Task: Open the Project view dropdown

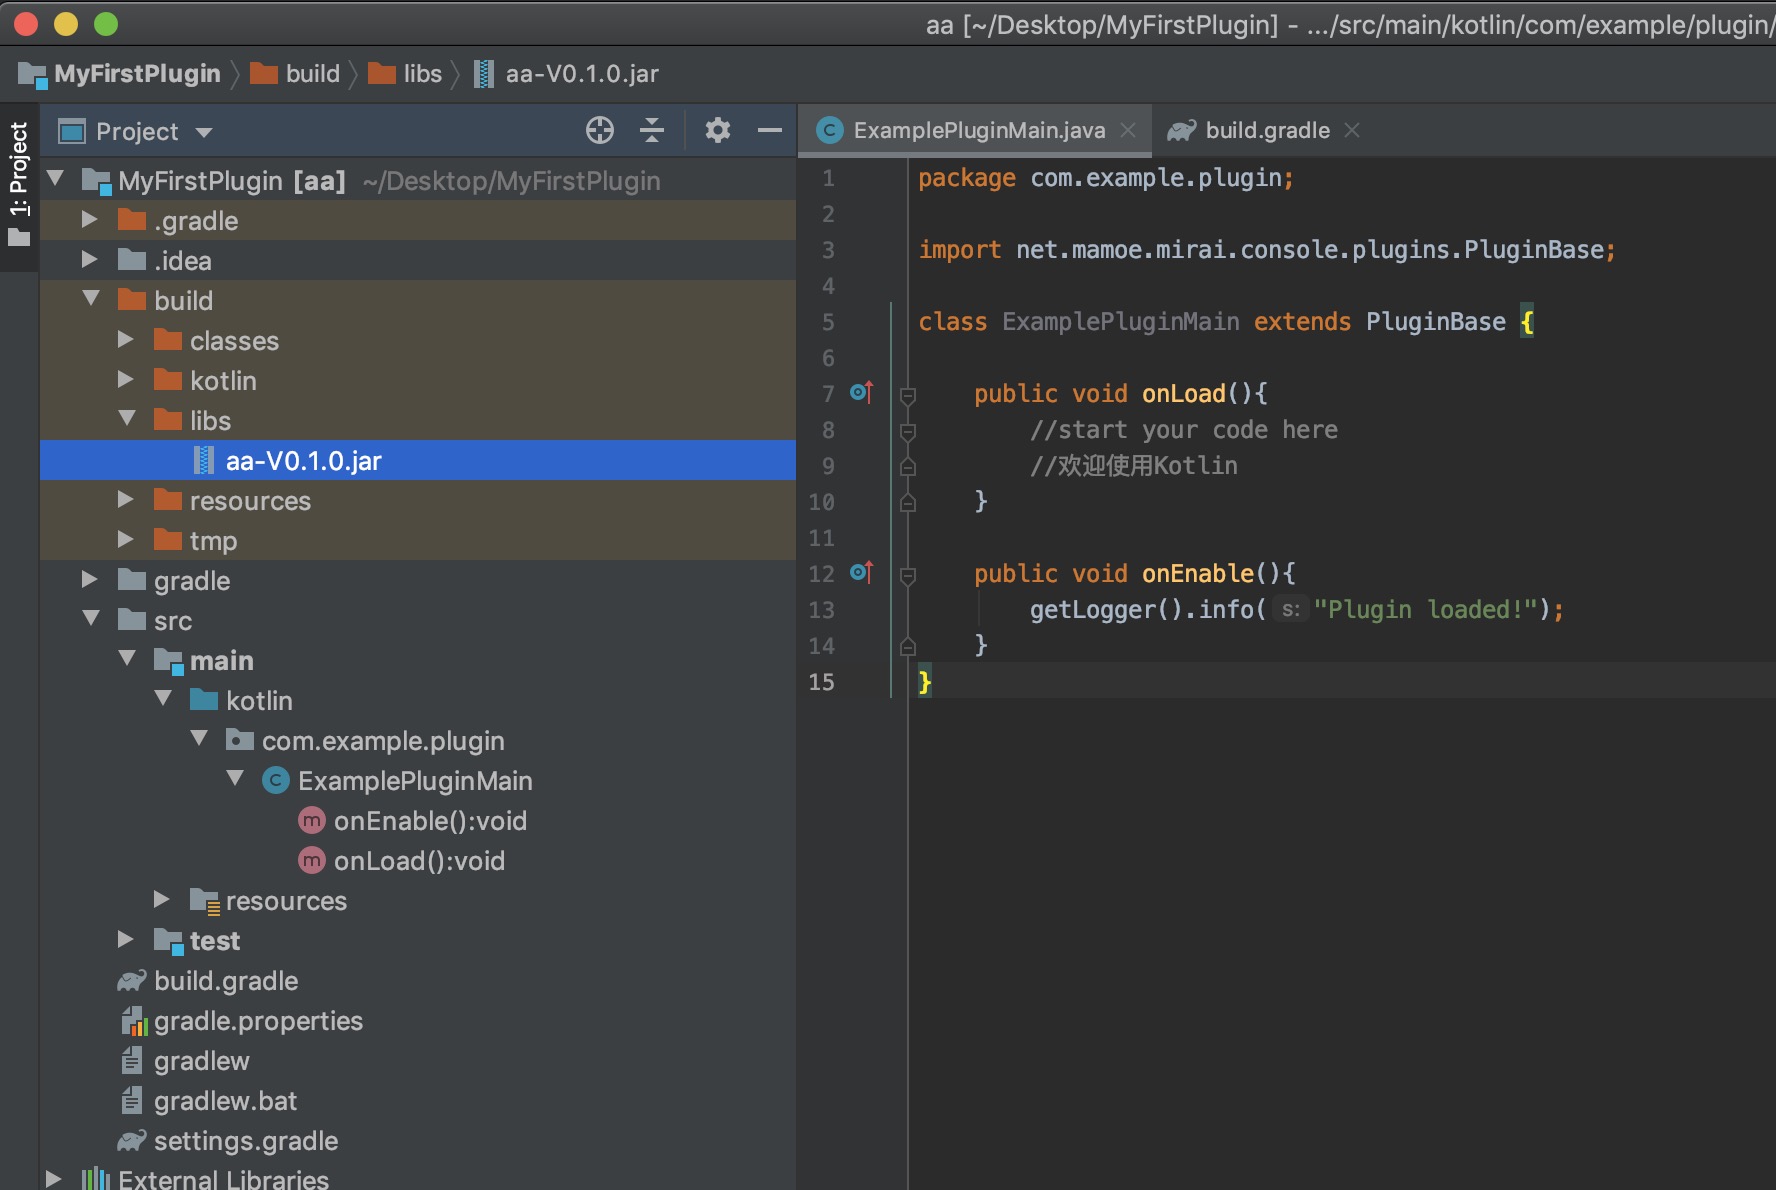Action: [x=204, y=132]
